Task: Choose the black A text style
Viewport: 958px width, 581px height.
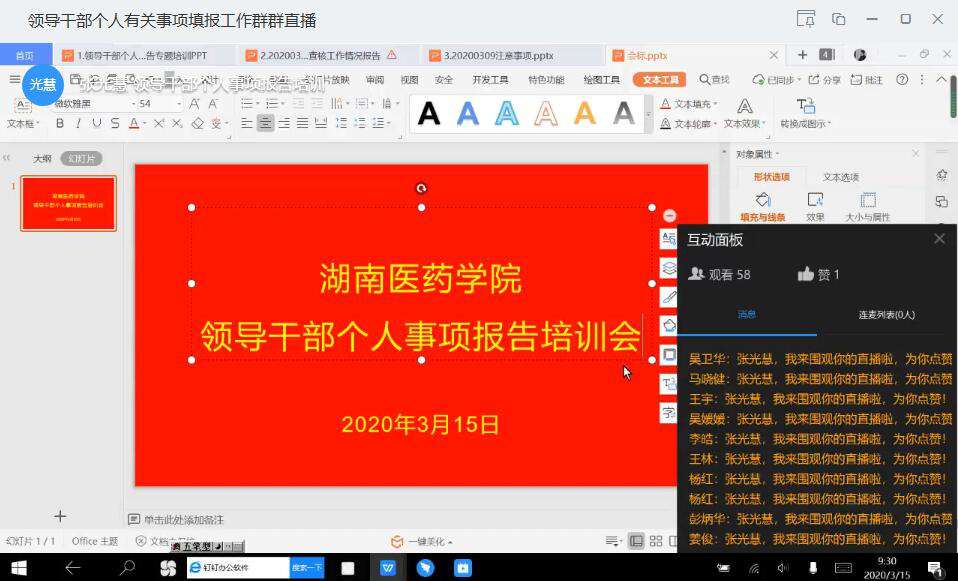Action: tap(429, 114)
